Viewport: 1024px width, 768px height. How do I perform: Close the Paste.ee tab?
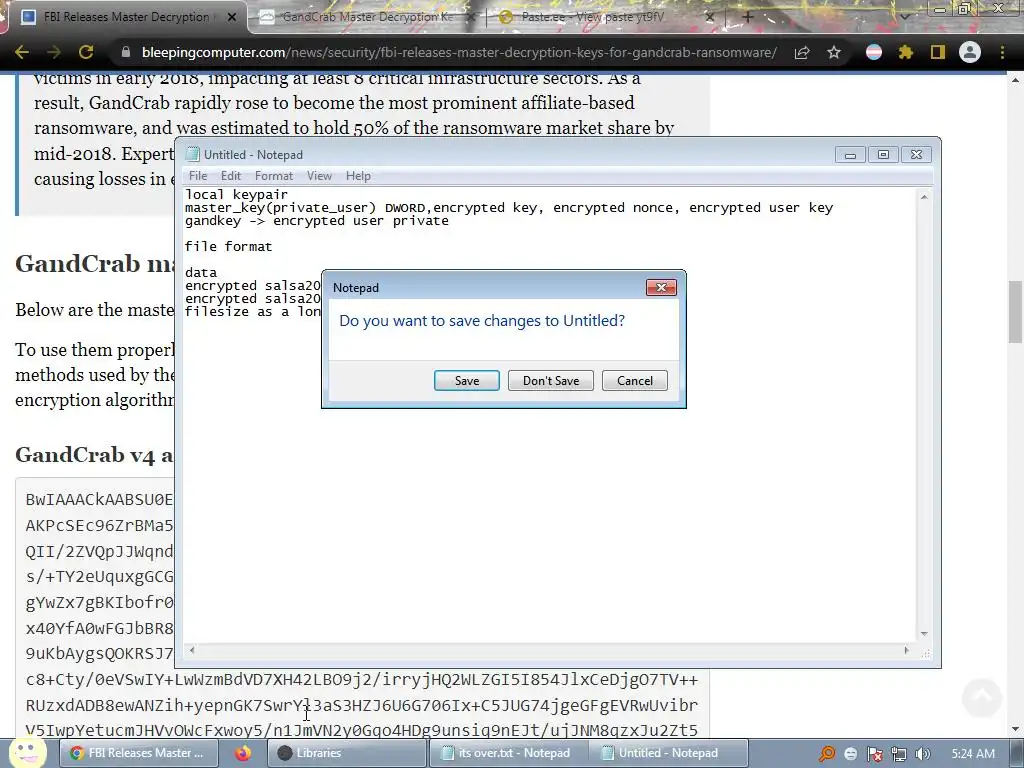(x=710, y=17)
